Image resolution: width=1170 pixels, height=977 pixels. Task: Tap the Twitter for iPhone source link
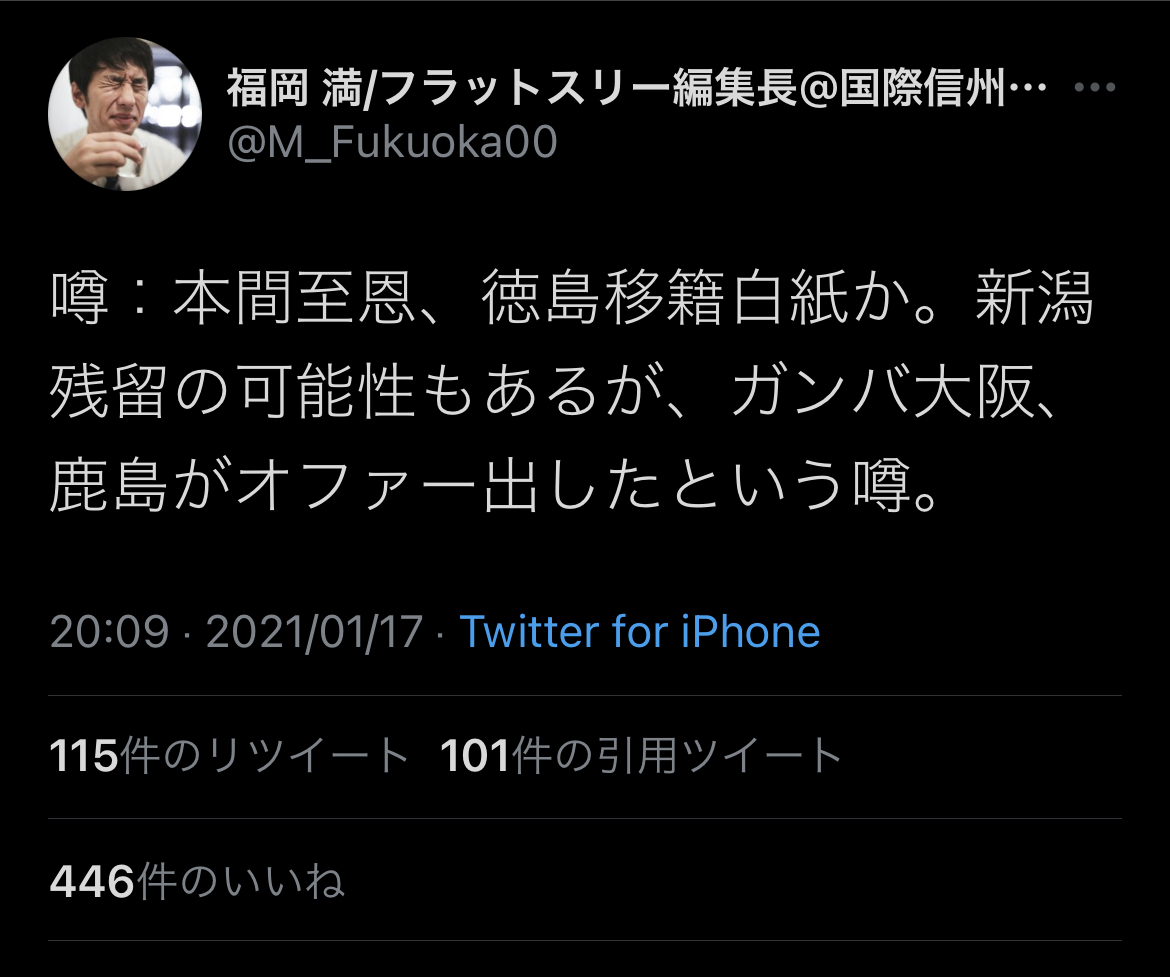(x=639, y=632)
